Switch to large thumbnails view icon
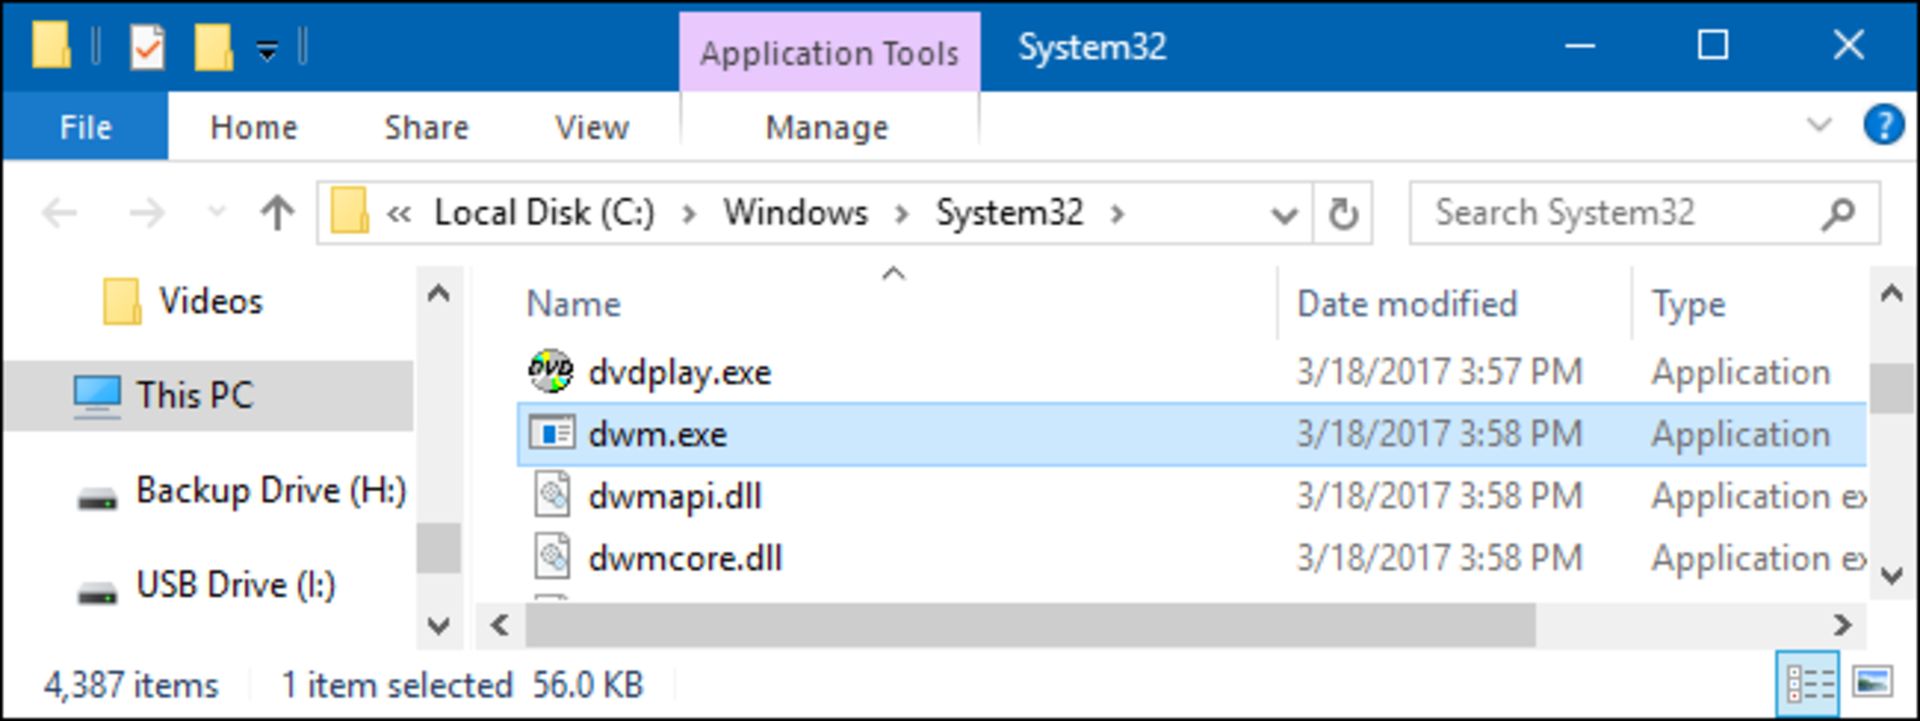The image size is (1920, 721). point(1872,683)
